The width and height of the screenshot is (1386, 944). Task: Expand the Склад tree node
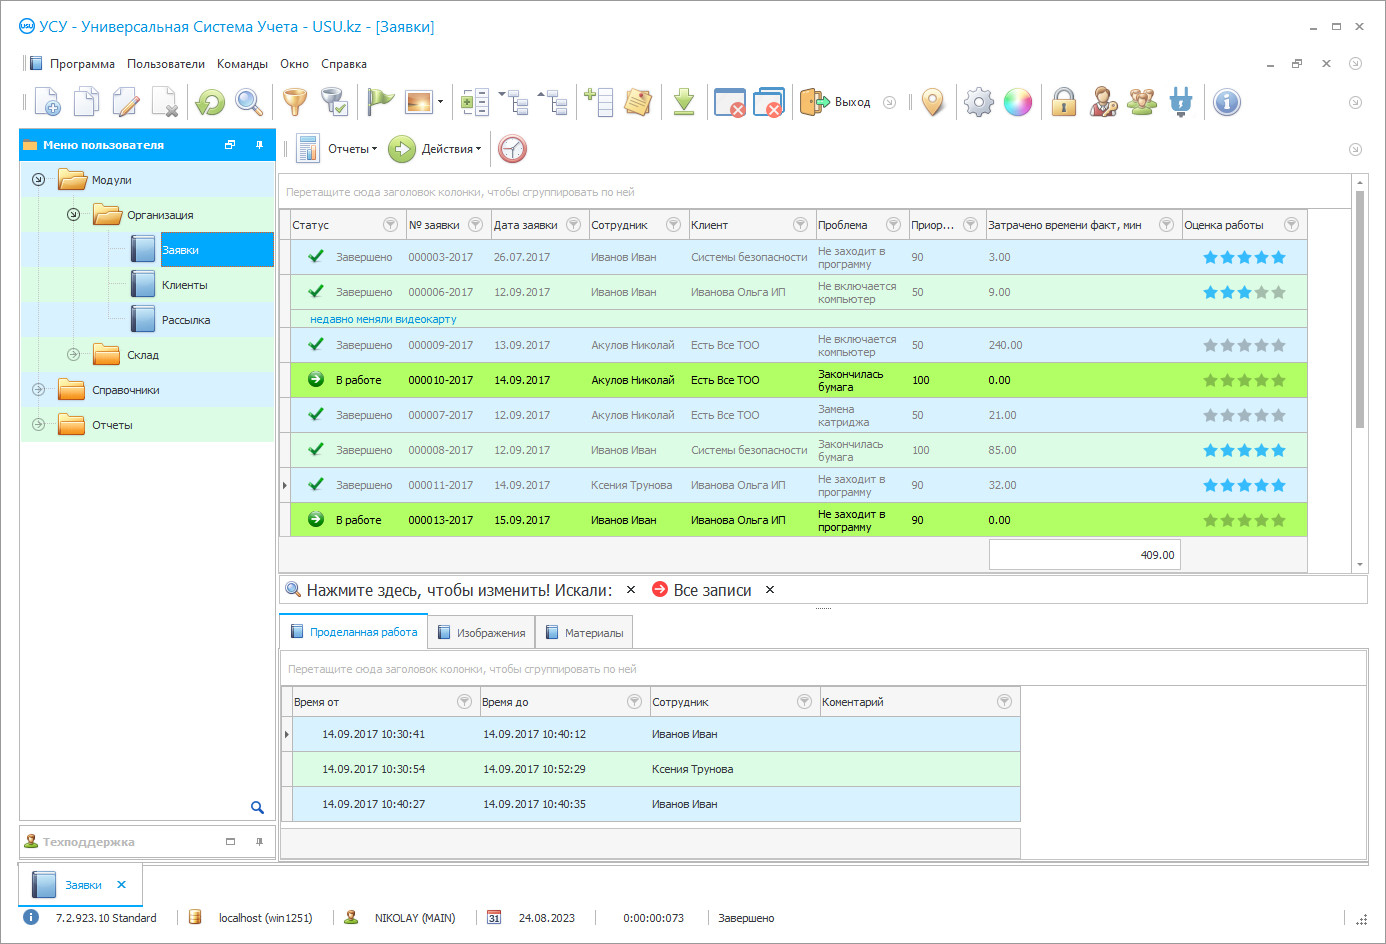[x=73, y=355]
